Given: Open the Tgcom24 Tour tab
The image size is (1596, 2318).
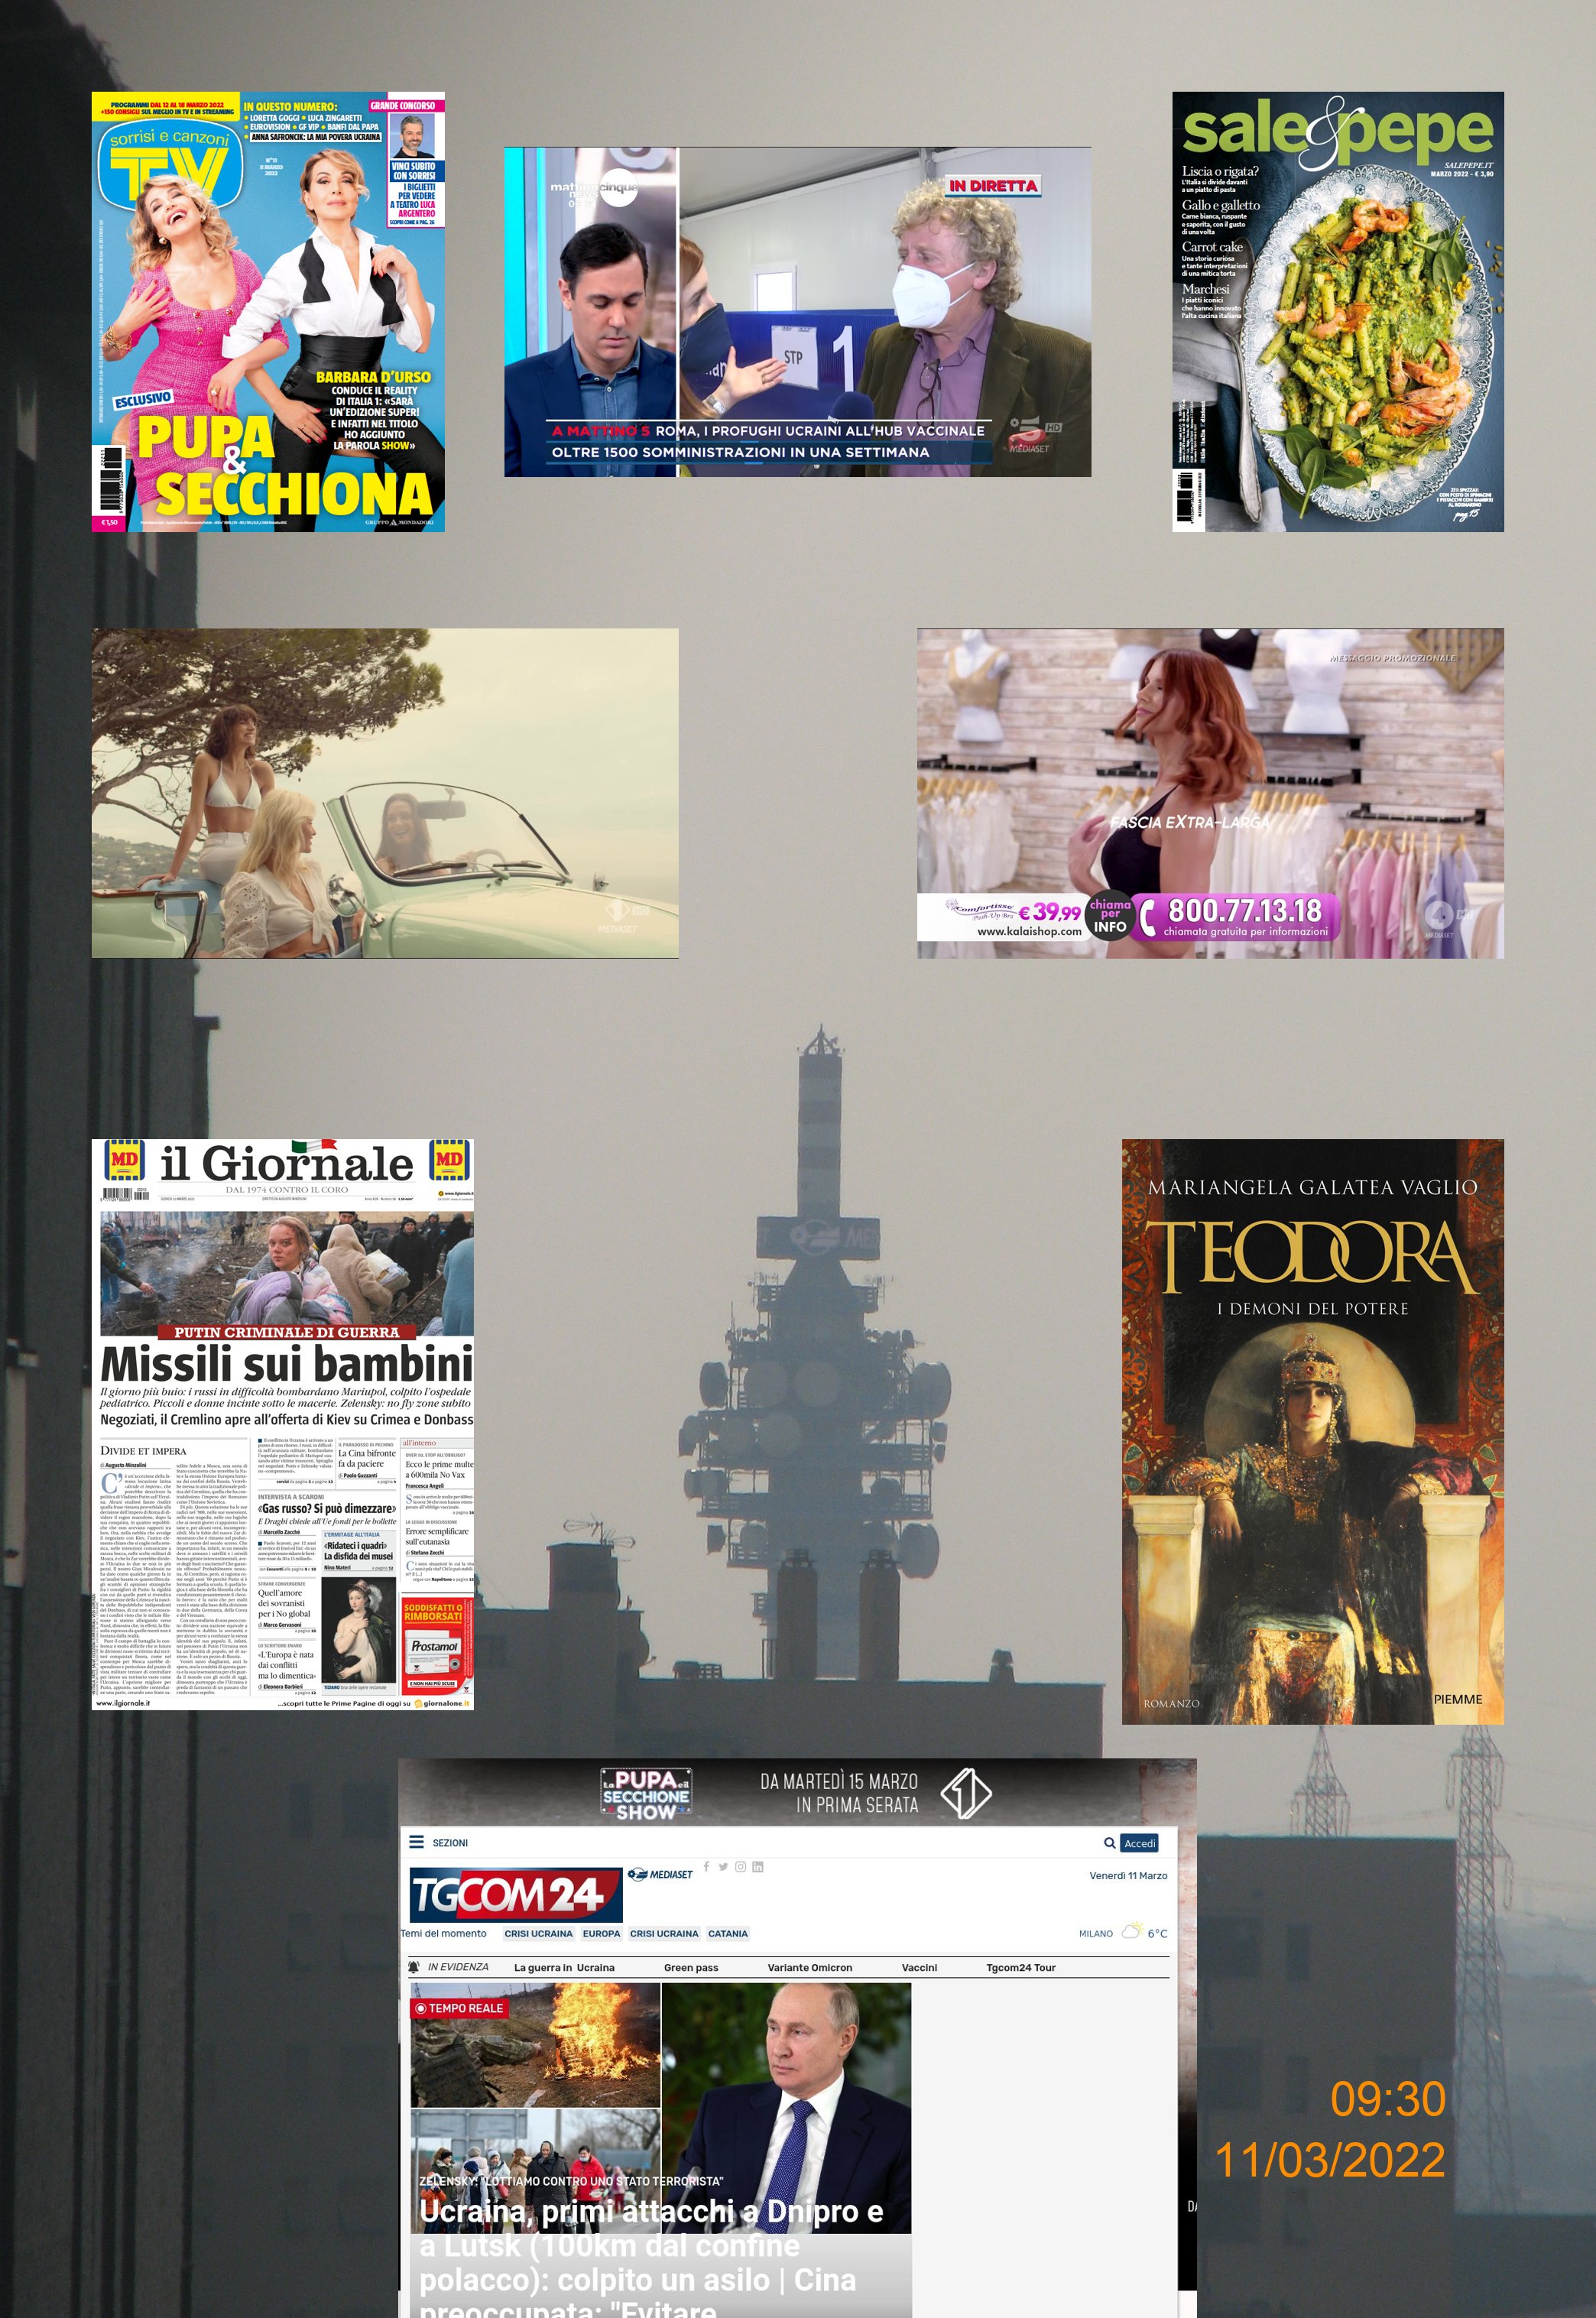Looking at the screenshot, I should click(x=1020, y=1968).
